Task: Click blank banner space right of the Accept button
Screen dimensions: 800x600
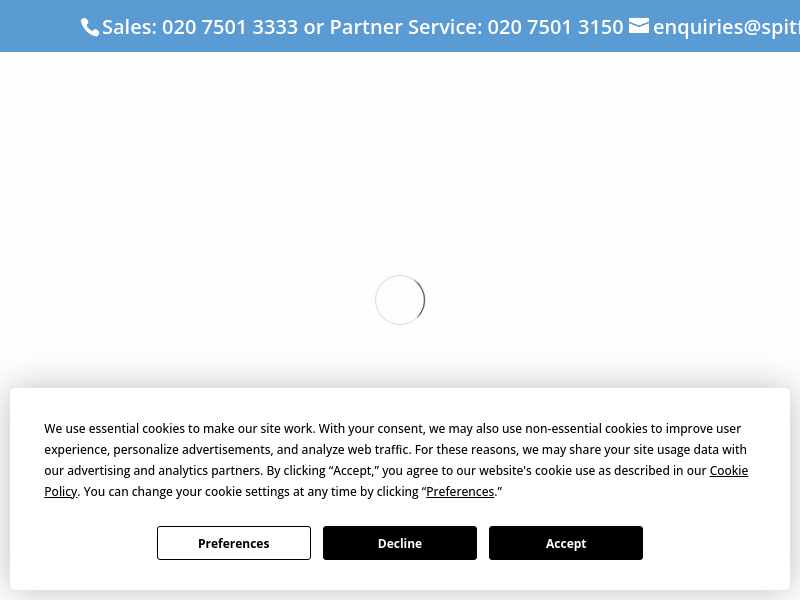Action: coord(716,543)
